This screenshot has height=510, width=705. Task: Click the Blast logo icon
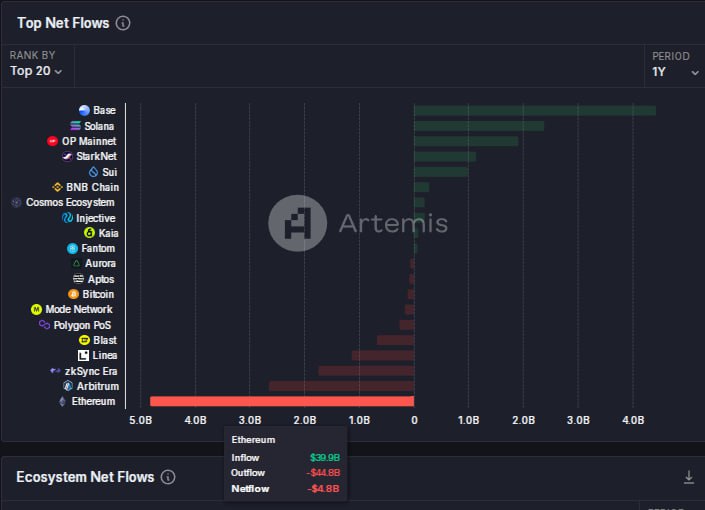click(84, 340)
